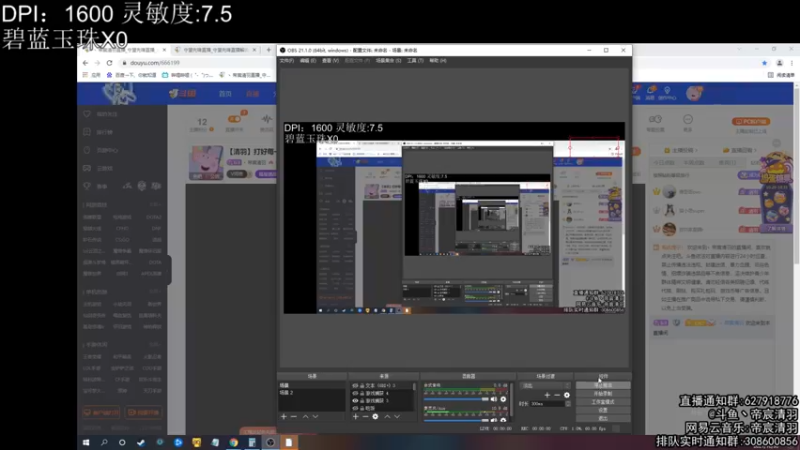Viewport: 800px width, 450px height.
Task: Open transition properties gear icon
Action: pyautogui.click(x=567, y=395)
